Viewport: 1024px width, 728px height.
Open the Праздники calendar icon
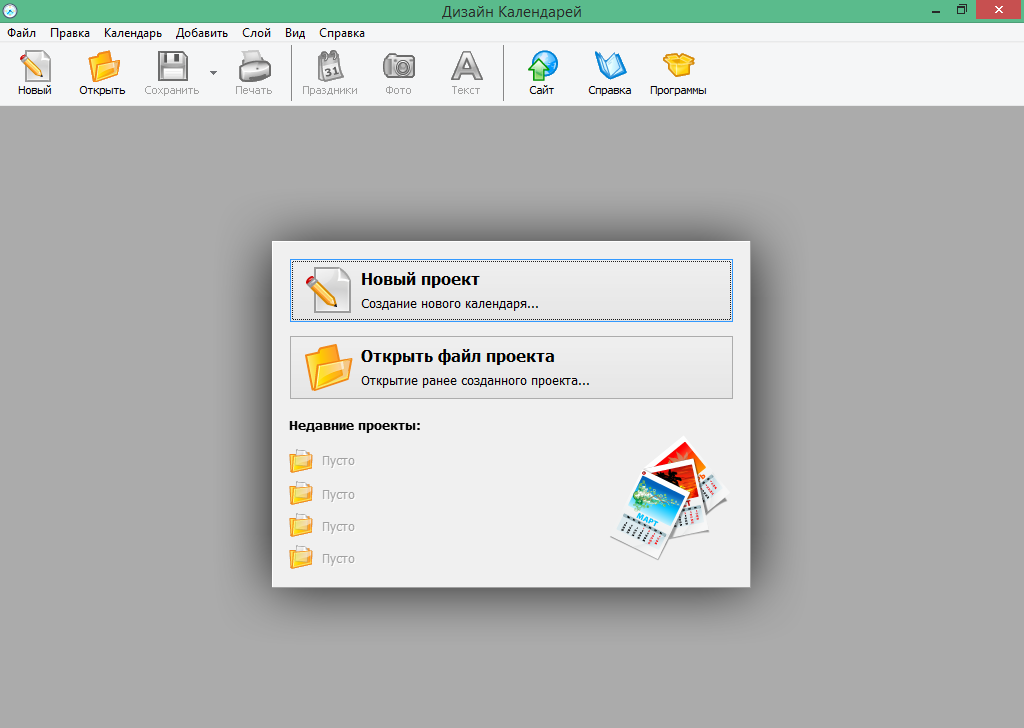[x=329, y=67]
